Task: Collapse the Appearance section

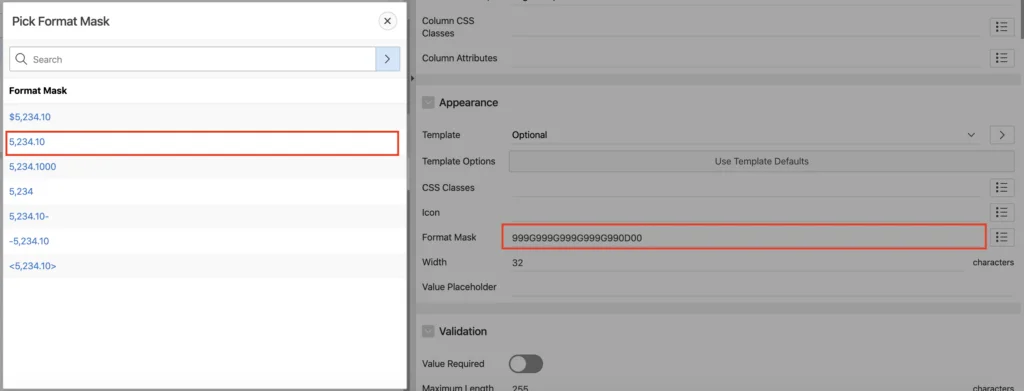Action: click(x=428, y=102)
